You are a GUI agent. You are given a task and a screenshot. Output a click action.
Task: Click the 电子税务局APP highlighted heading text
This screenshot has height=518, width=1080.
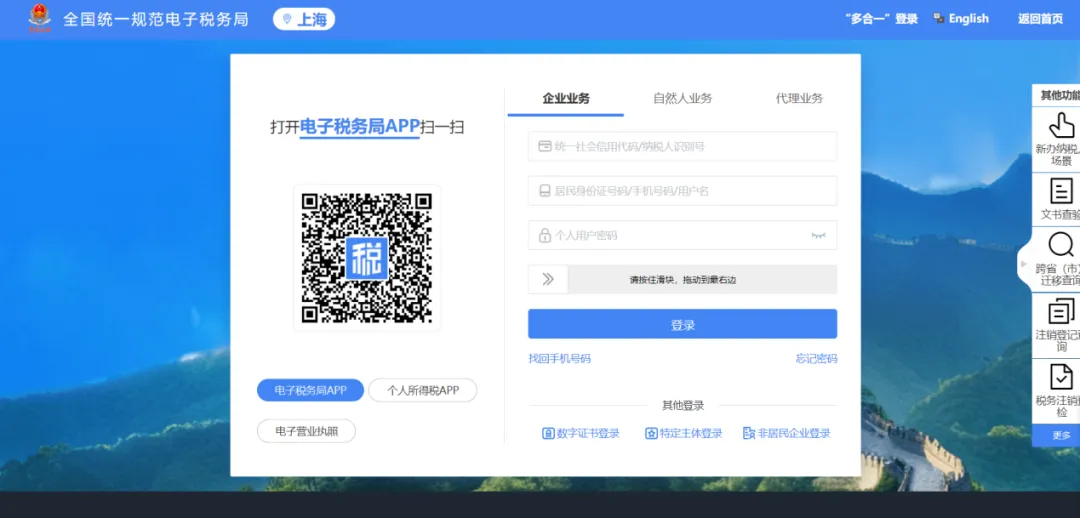click(360, 127)
